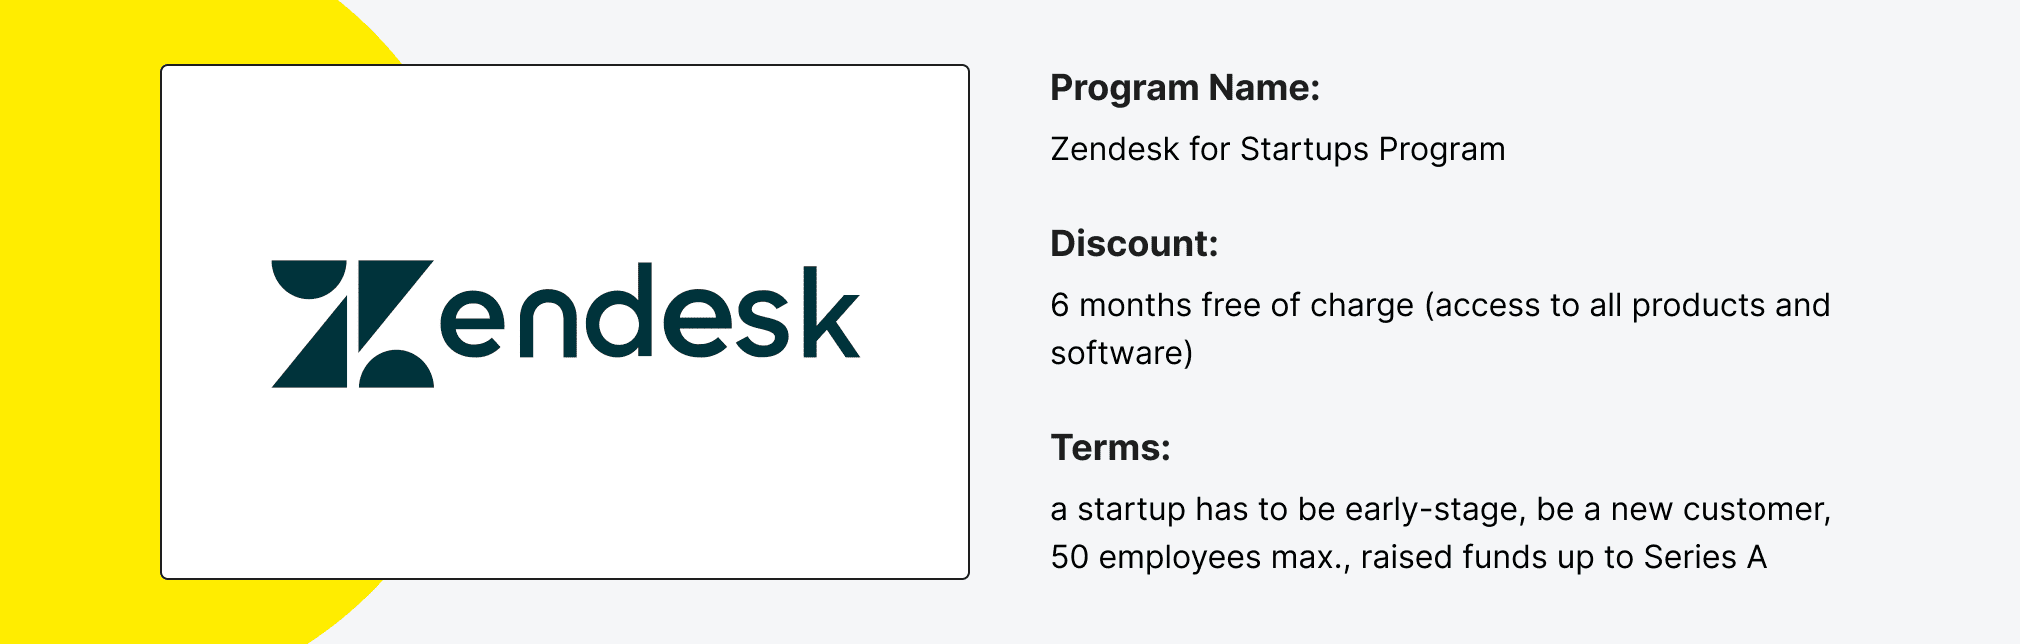The image size is (2020, 644).
Task: Click the word "software)" under Discount
Action: pyautogui.click(x=1121, y=353)
